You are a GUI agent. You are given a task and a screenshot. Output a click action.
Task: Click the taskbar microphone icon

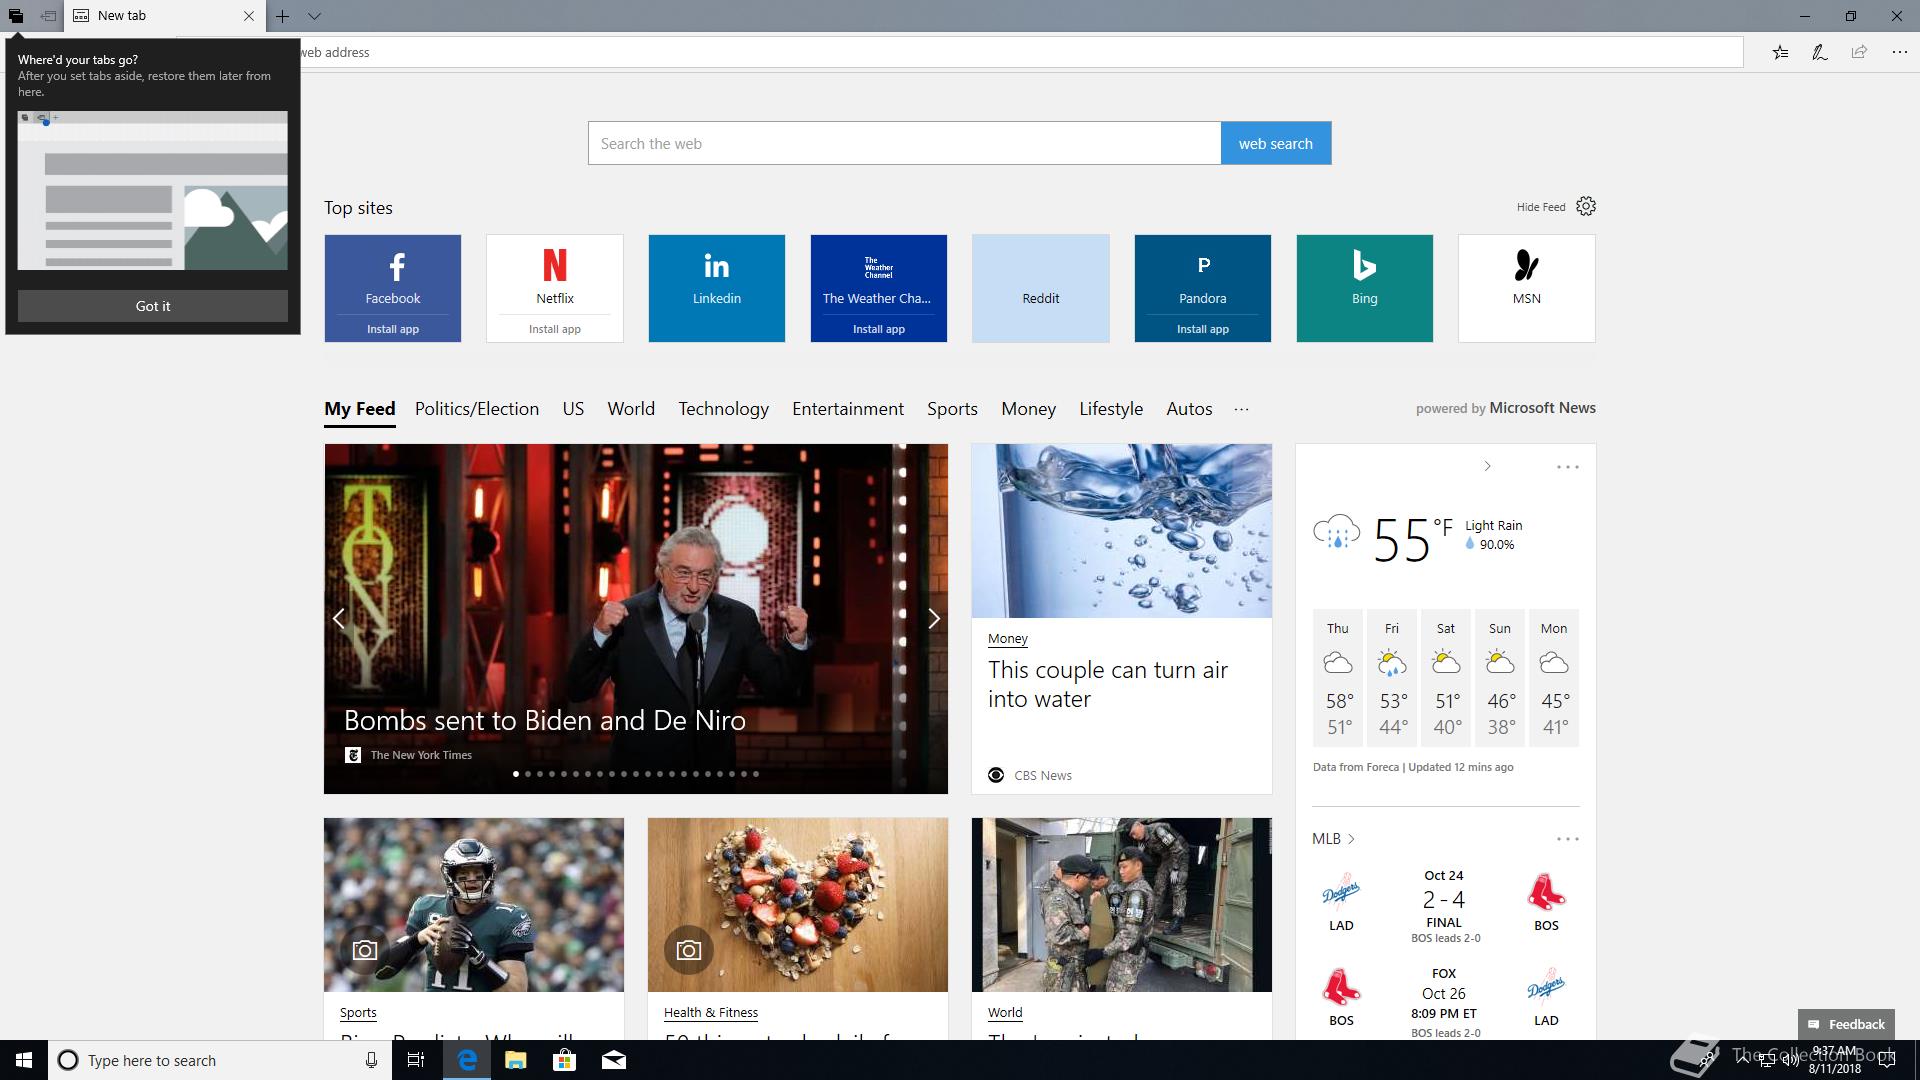pyautogui.click(x=371, y=1060)
